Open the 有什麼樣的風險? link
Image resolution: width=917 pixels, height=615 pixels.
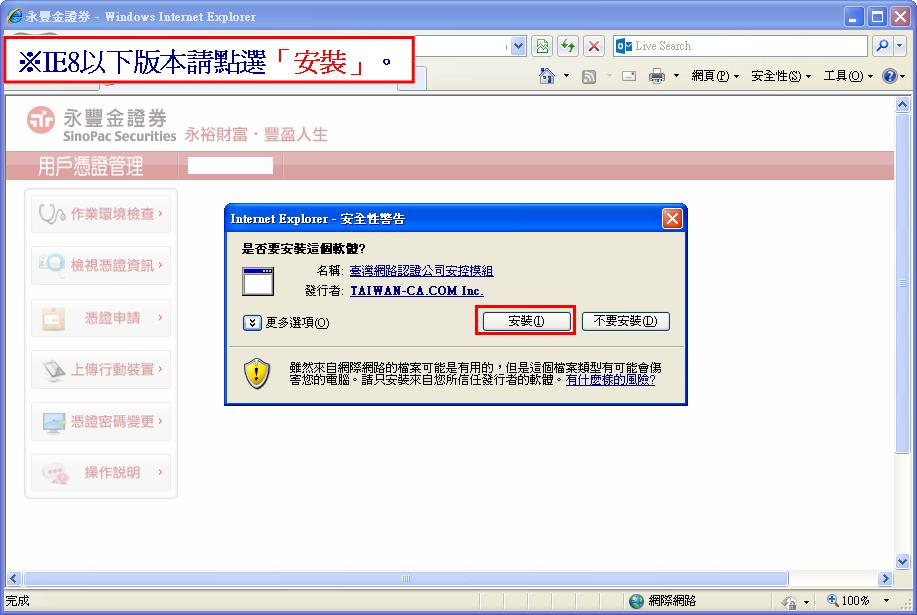[610, 380]
